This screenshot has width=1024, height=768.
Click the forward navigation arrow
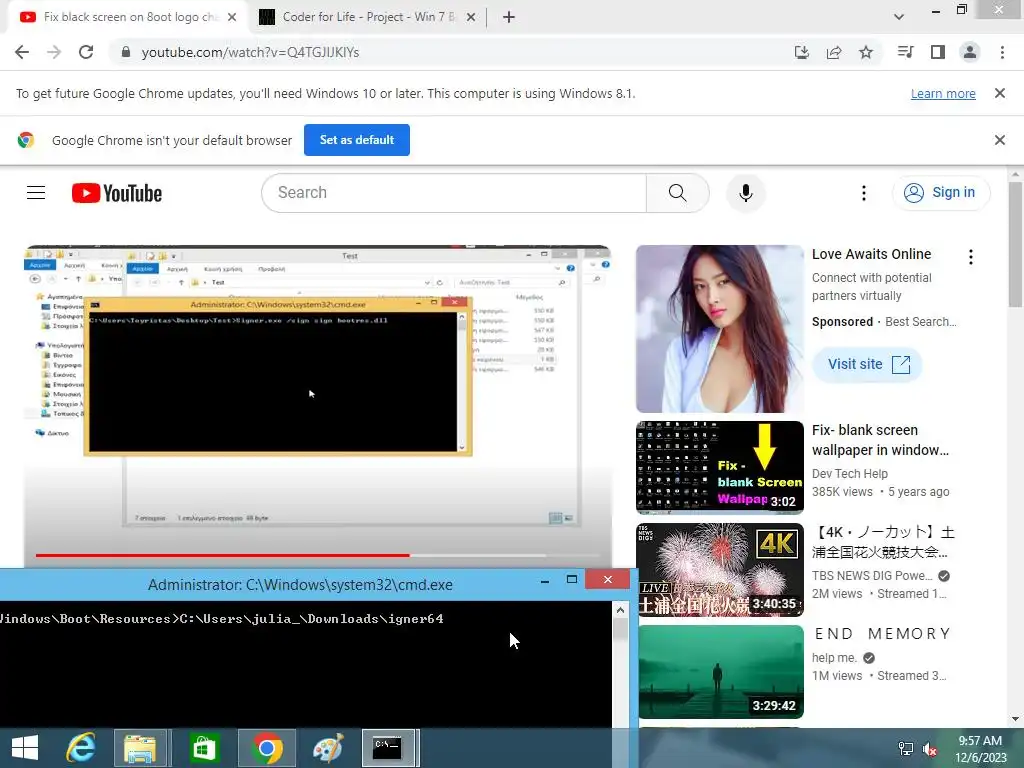[54, 52]
